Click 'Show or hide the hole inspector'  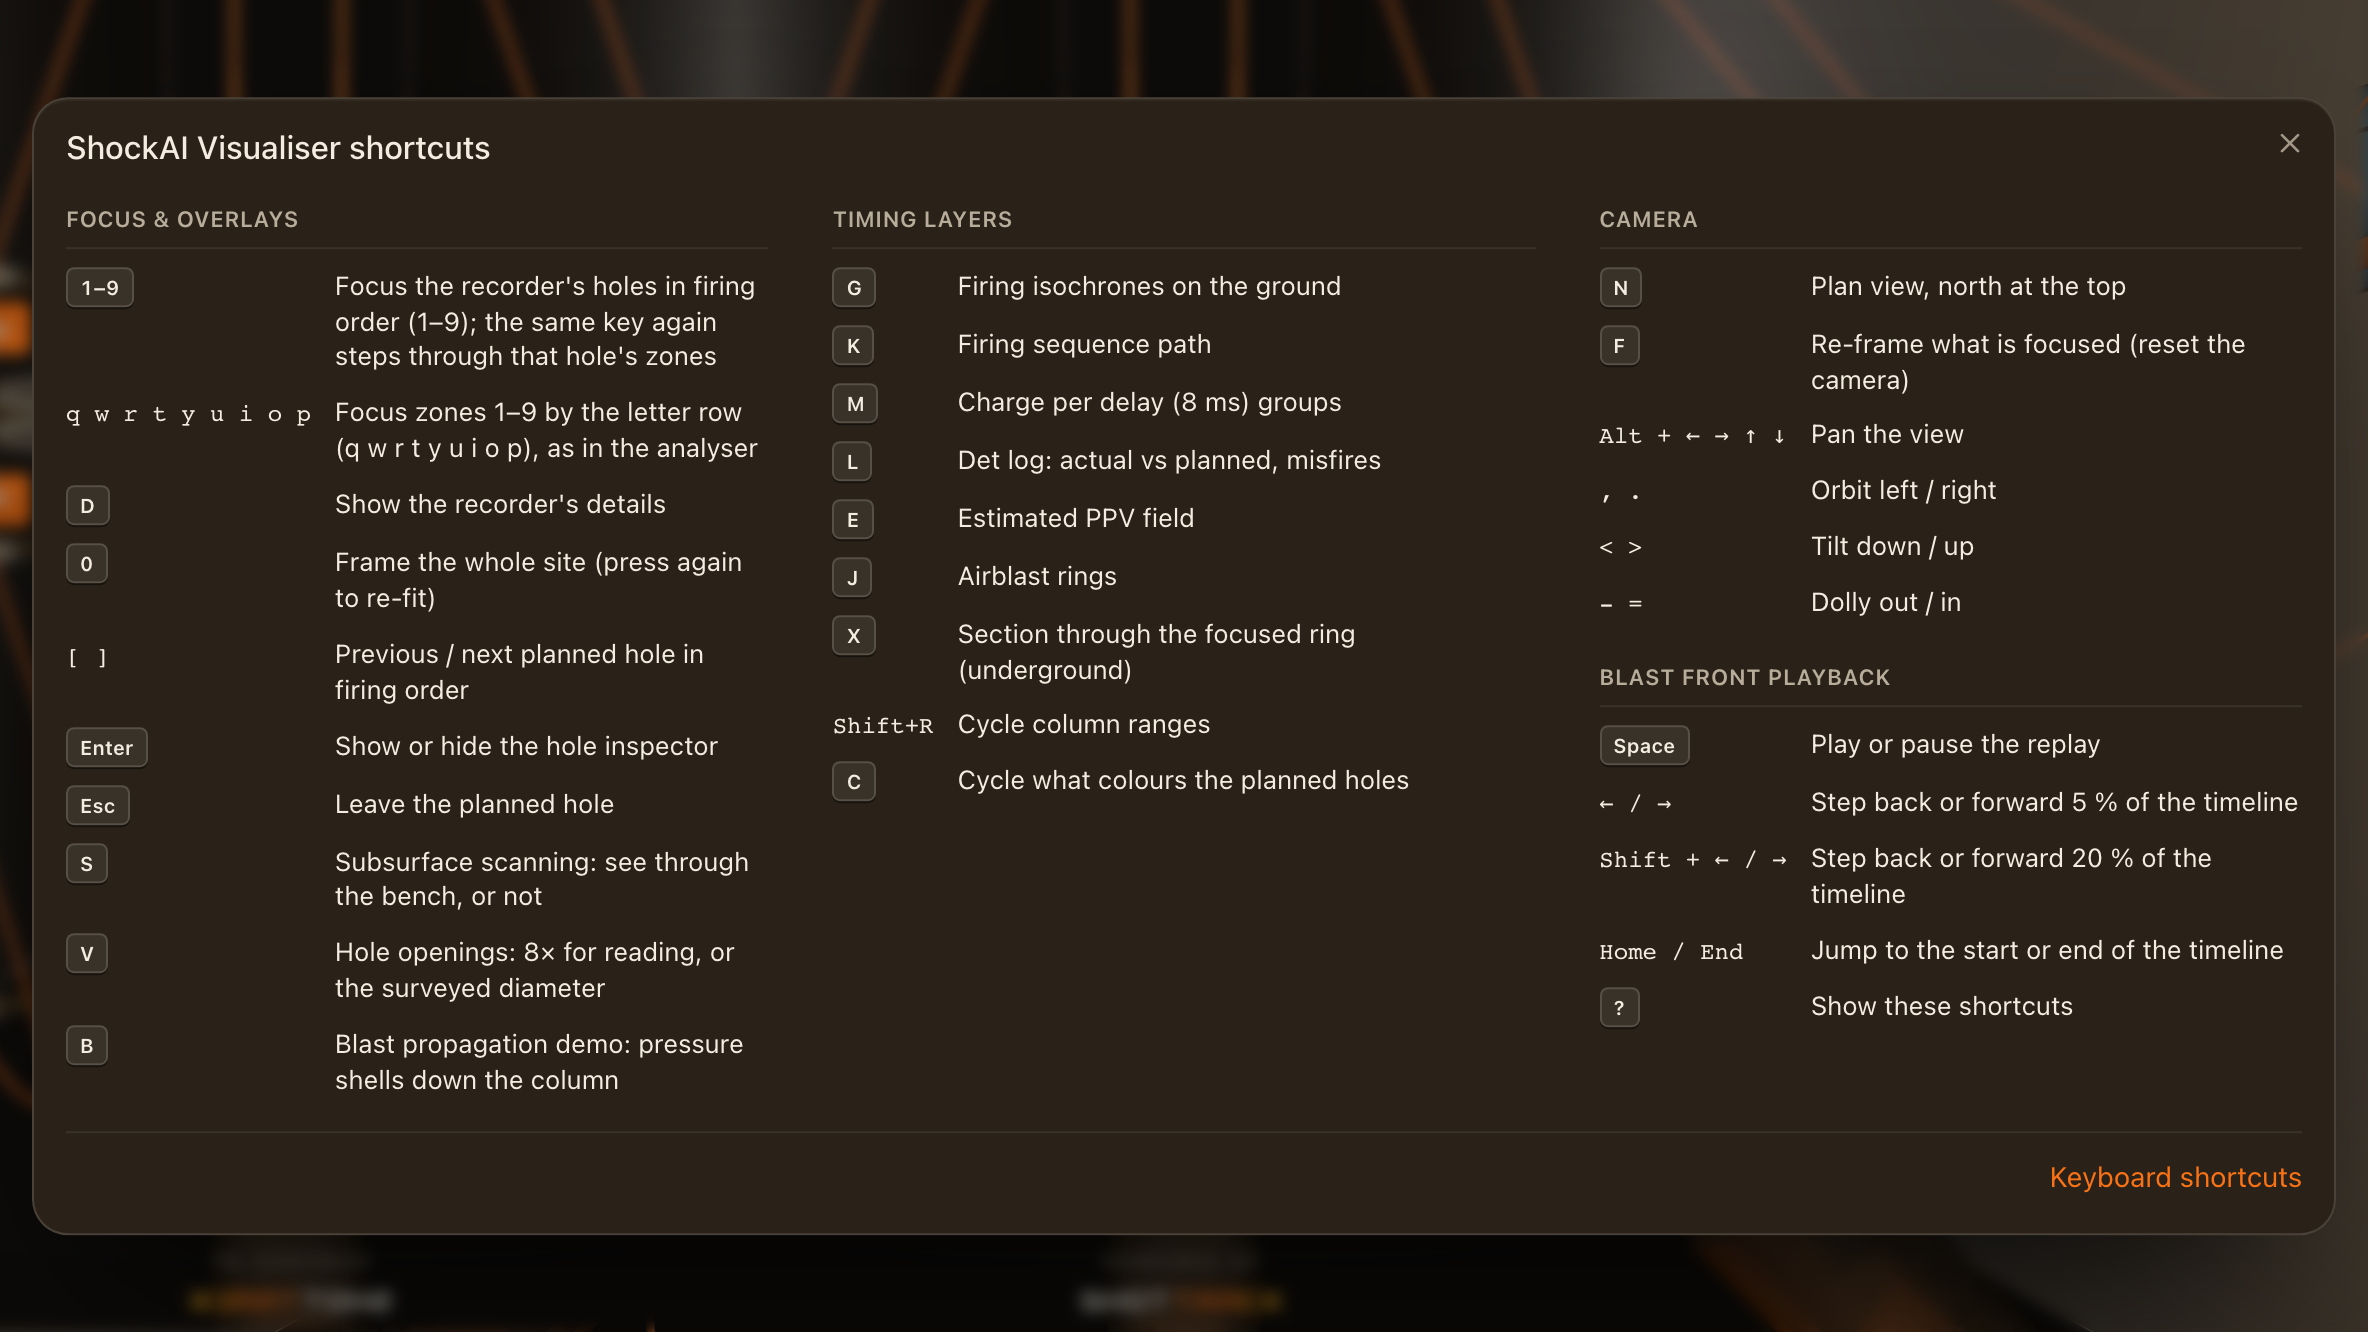coord(526,746)
